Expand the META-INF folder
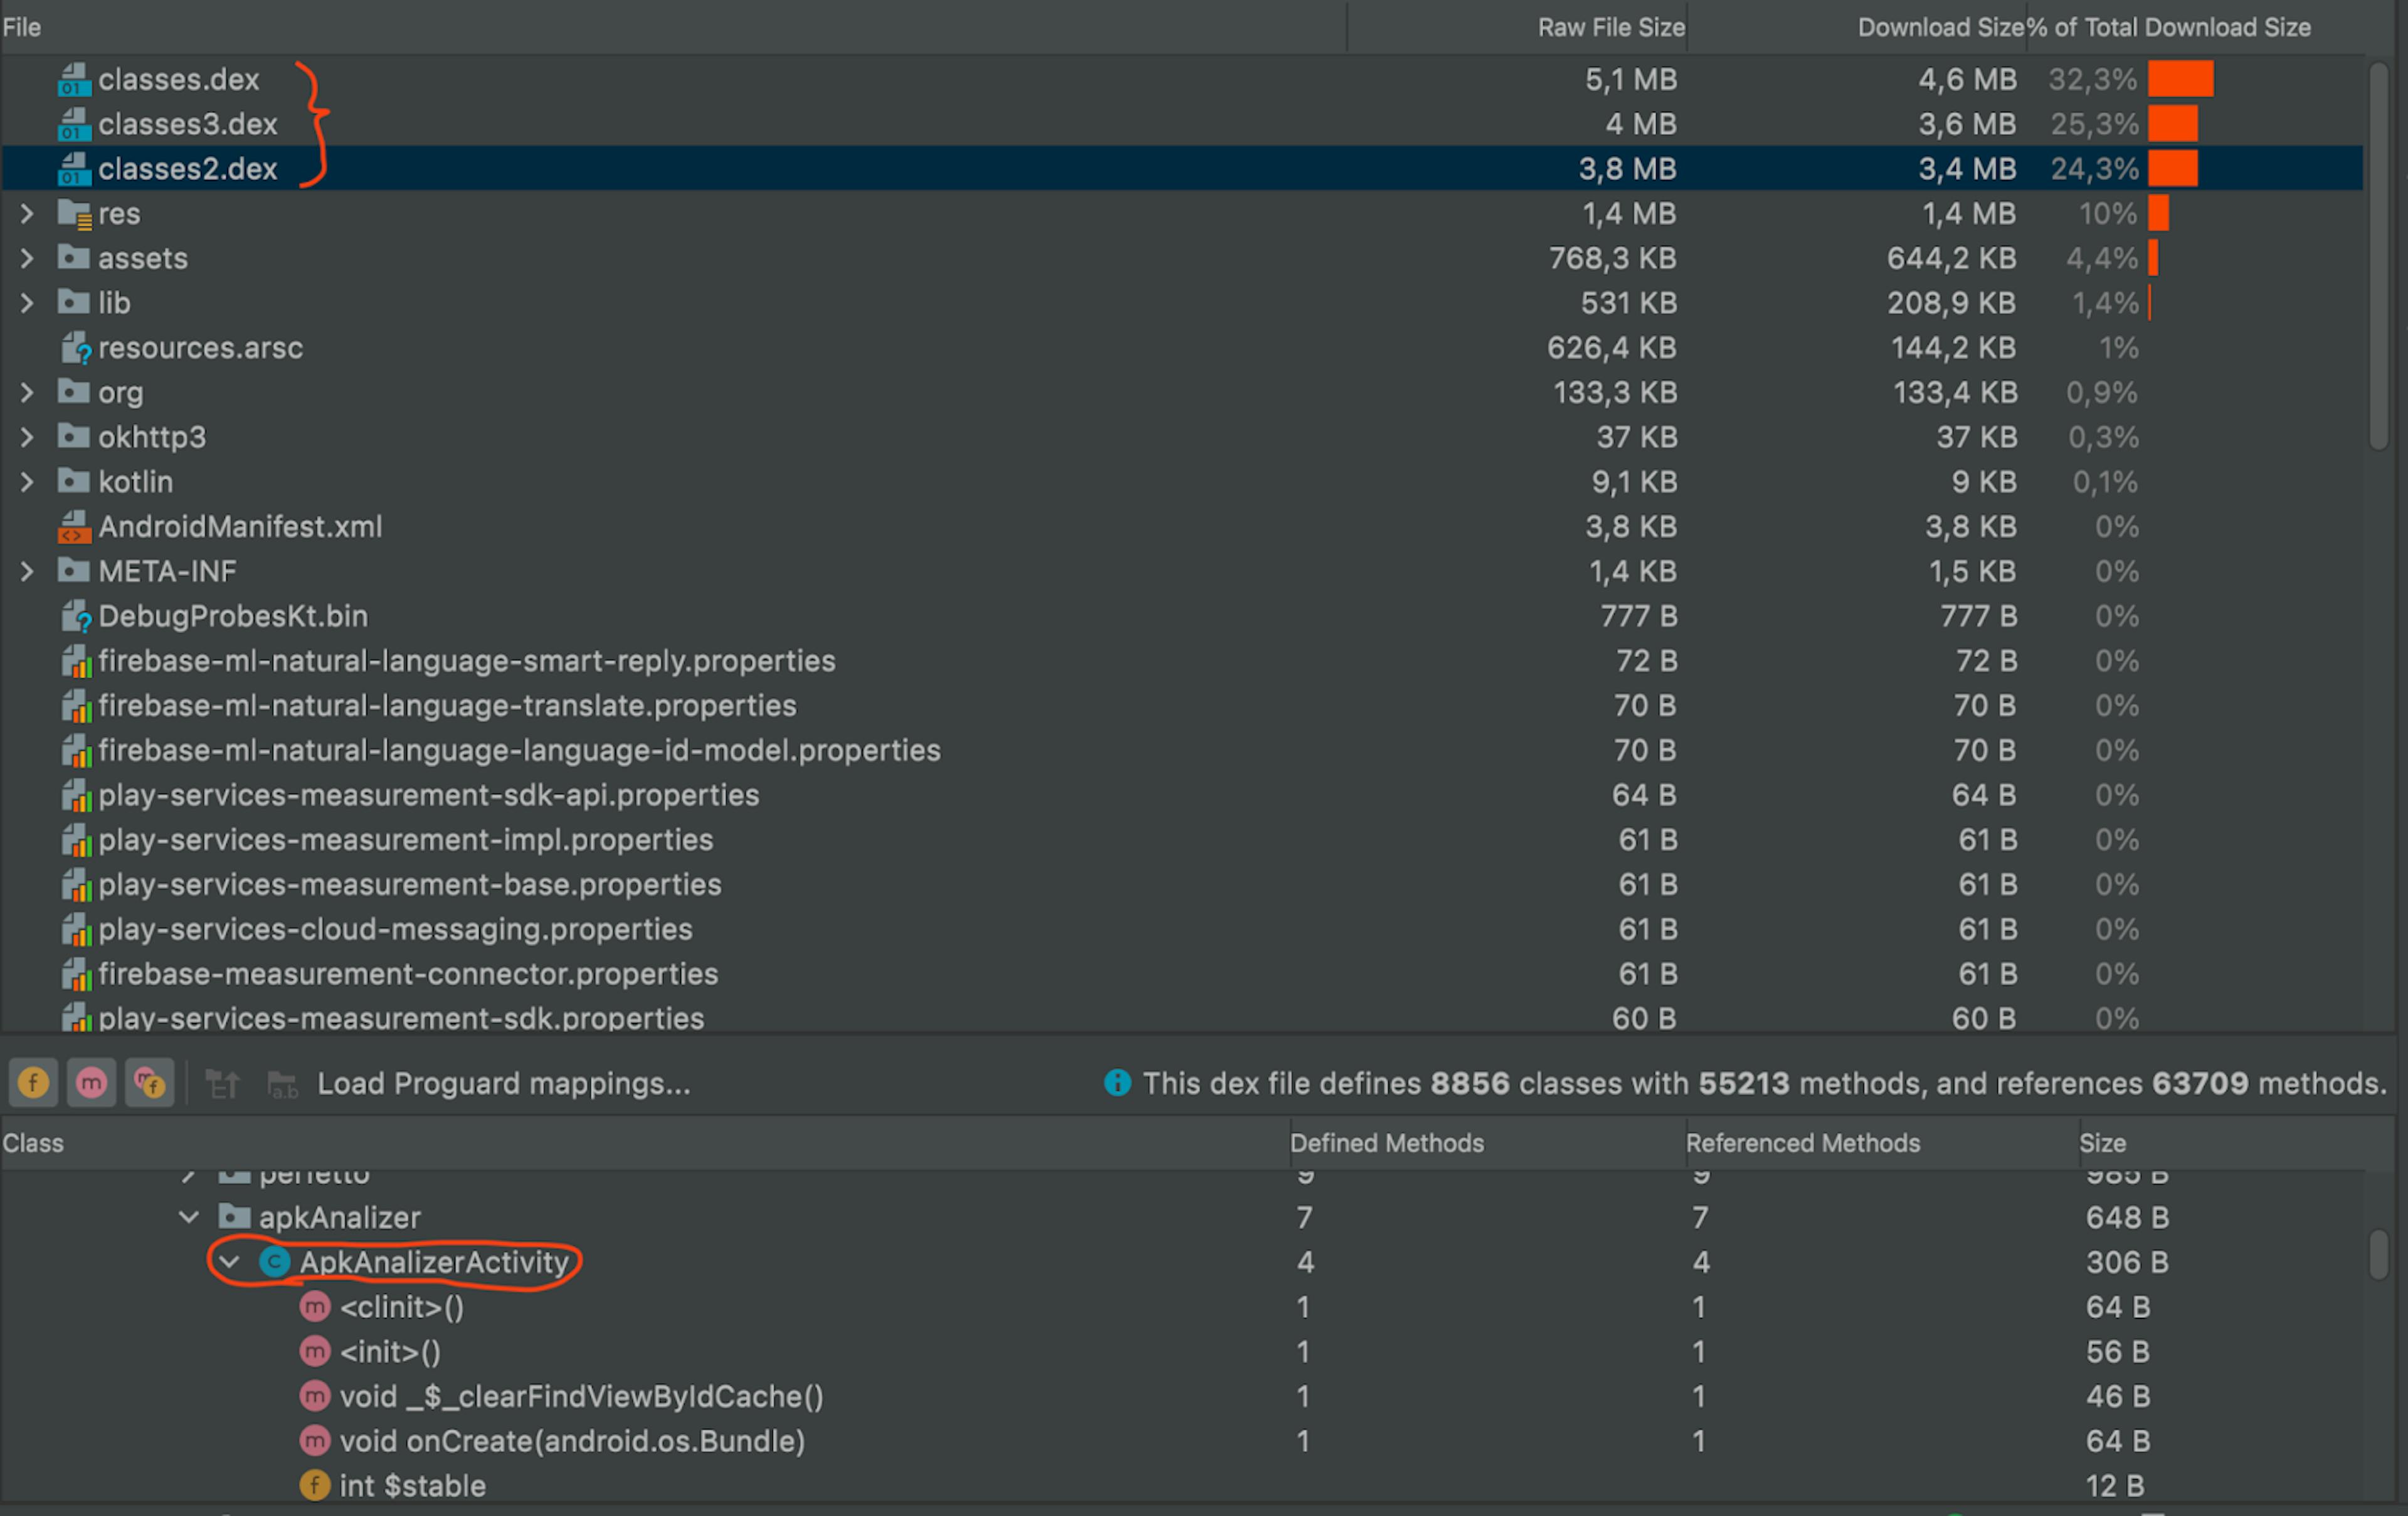This screenshot has height=1516, width=2408. point(27,572)
